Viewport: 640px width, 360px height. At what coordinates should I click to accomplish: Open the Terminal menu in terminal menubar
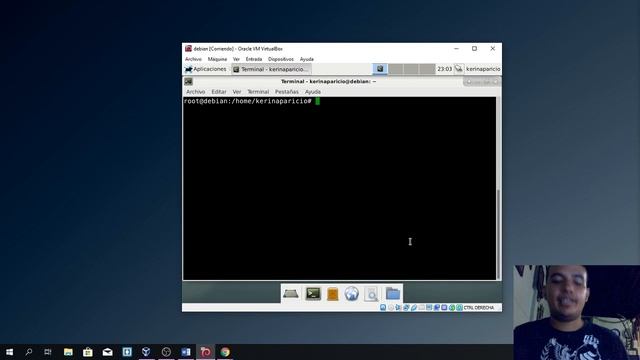pyautogui.click(x=258, y=92)
